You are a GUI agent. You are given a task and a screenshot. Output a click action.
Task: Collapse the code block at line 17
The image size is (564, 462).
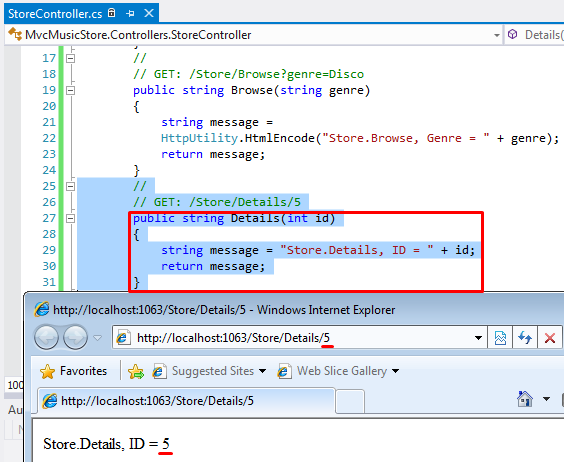click(70, 58)
